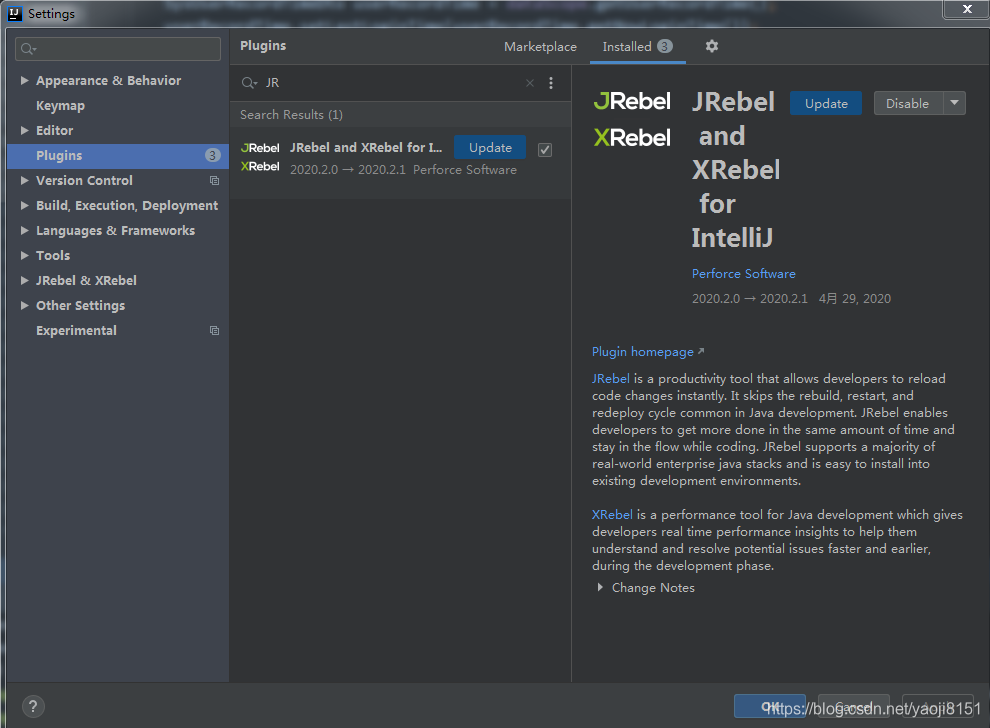
Task: Expand Build, Execution, Deployment node
Action: click(25, 205)
